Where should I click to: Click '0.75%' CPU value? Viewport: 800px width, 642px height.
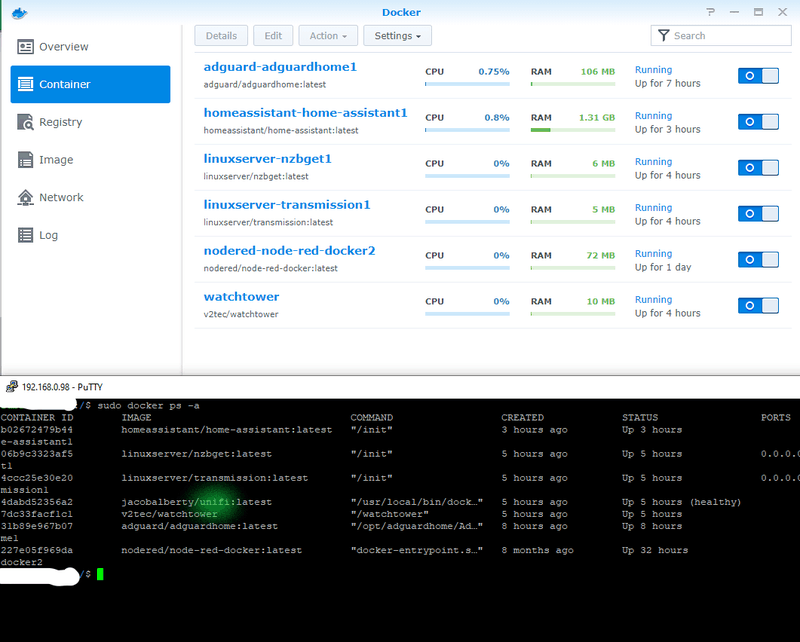493,71
